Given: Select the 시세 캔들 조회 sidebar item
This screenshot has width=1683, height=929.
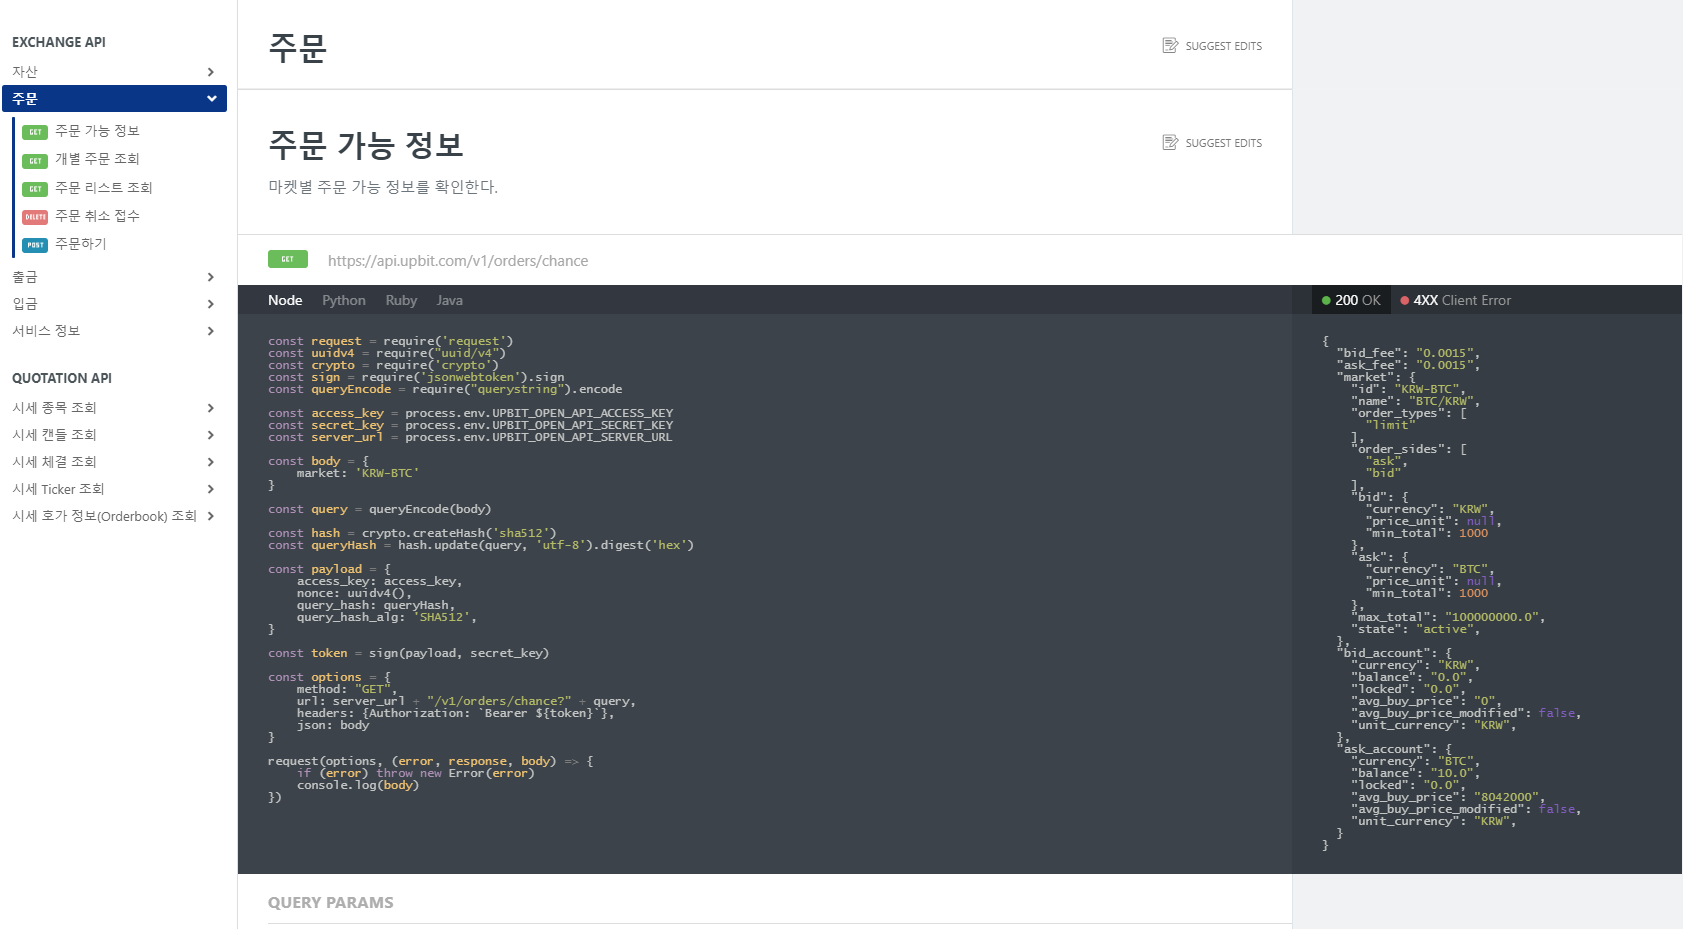Looking at the screenshot, I should coord(114,435).
